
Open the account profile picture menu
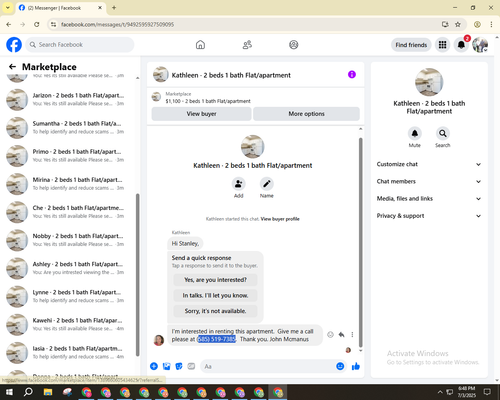coord(480,45)
